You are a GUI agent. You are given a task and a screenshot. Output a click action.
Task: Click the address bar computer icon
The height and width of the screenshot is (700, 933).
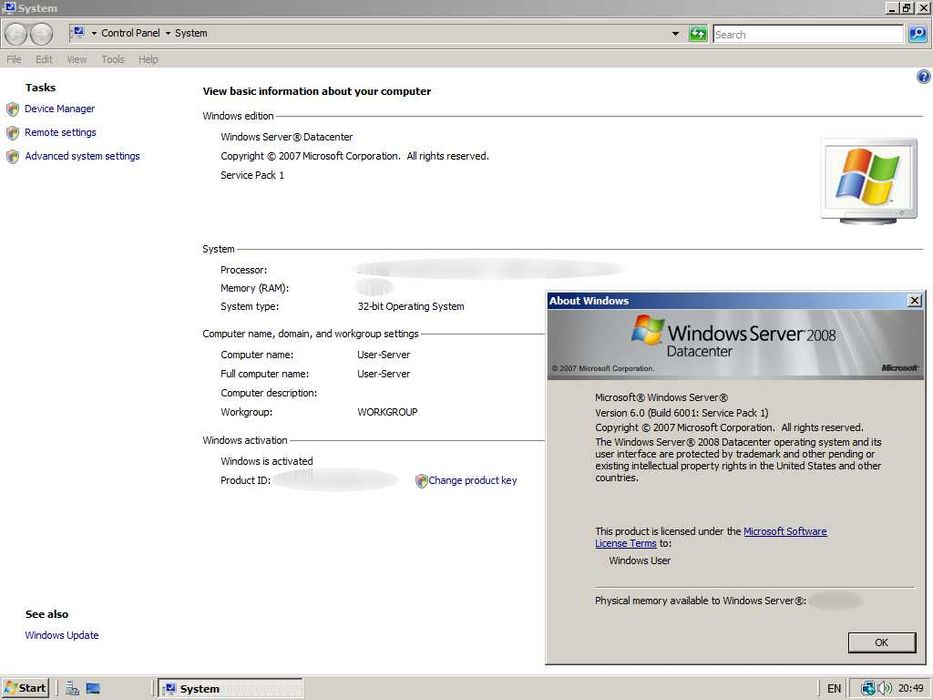tap(78, 33)
